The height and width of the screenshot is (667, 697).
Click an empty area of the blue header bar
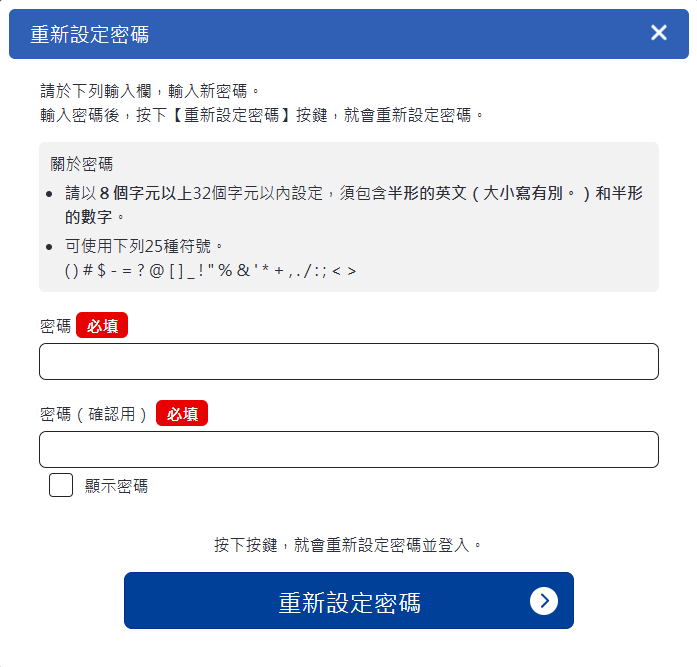[400, 34]
